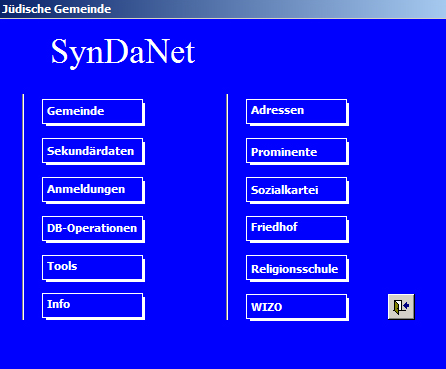The width and height of the screenshot is (446, 369).
Task: Open the Friedhof section
Action: click(297, 229)
